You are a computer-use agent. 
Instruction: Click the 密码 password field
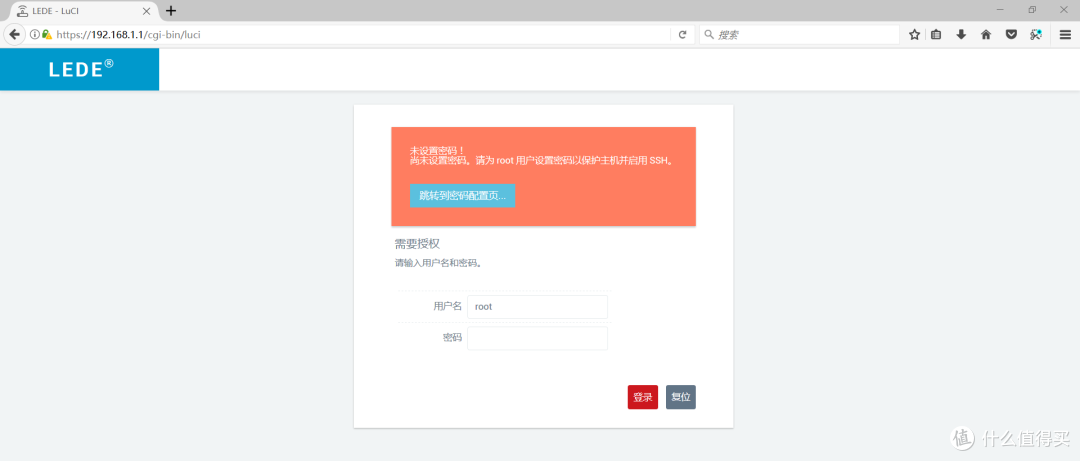pos(537,338)
